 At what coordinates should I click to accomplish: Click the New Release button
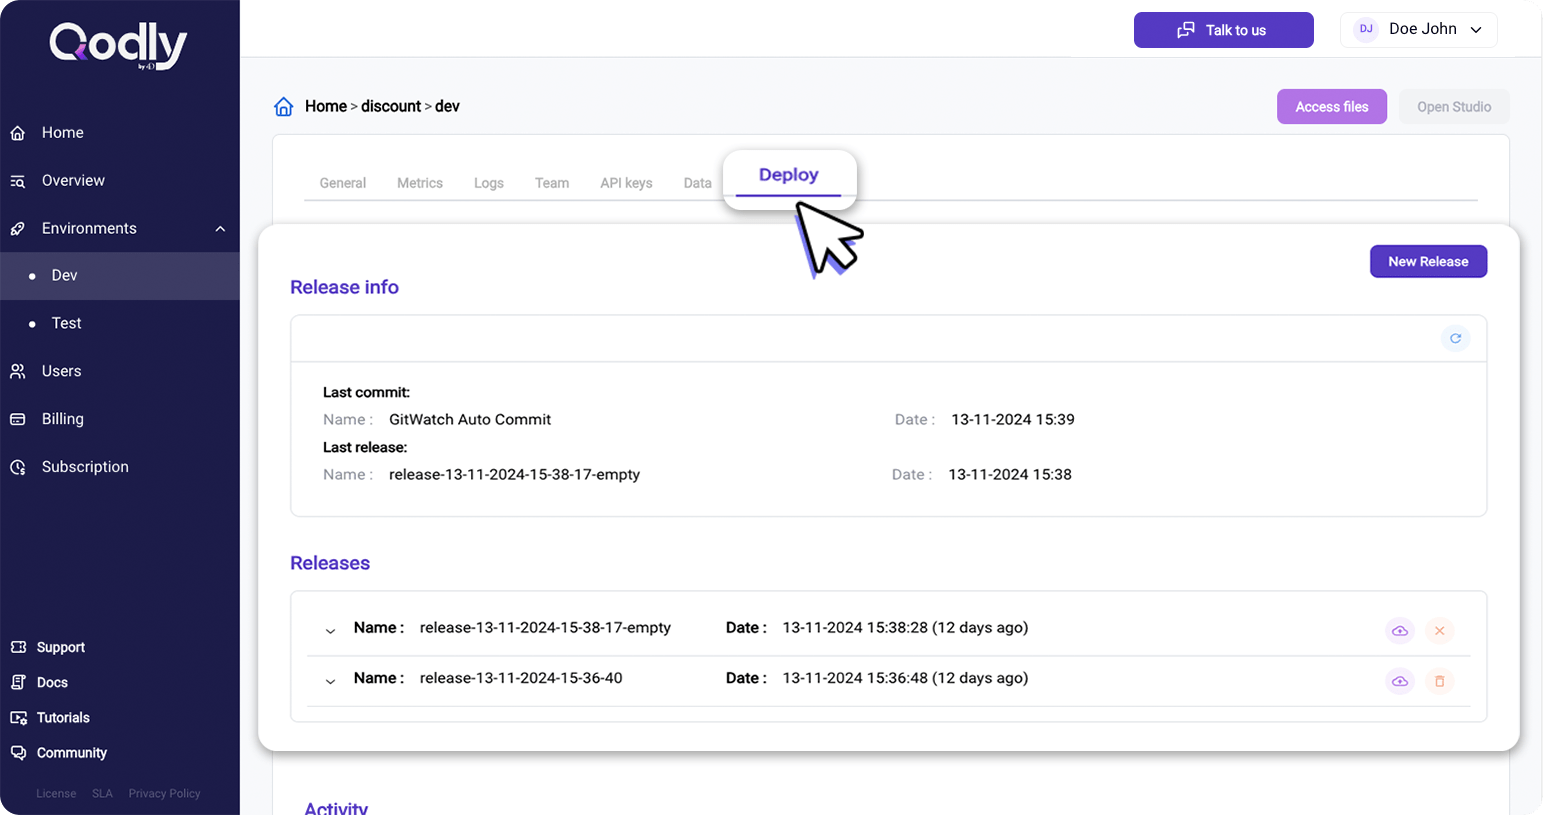click(1427, 261)
